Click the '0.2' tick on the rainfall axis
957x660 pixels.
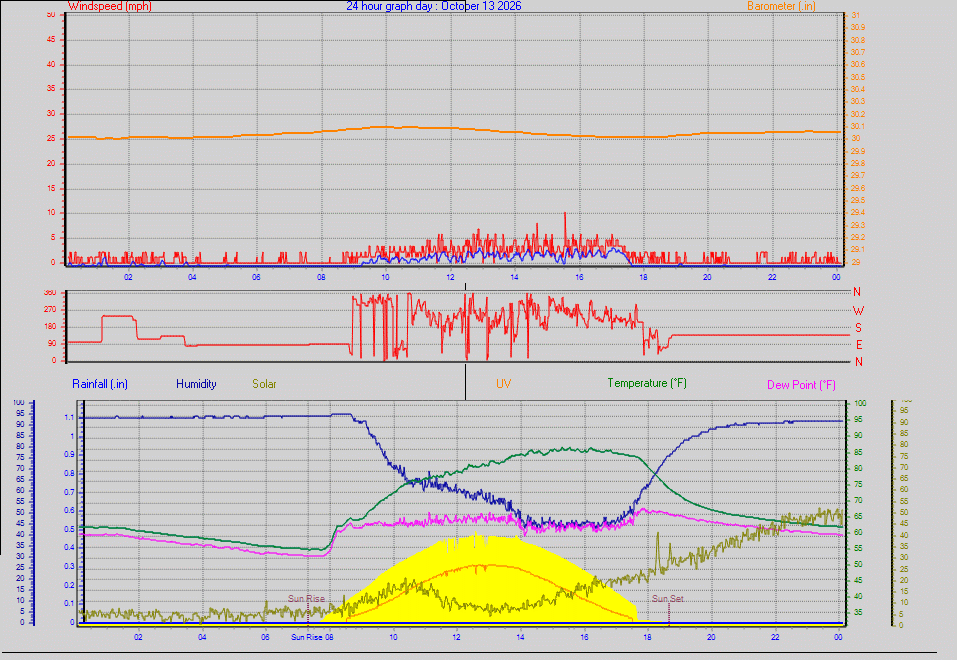pyautogui.click(x=69, y=585)
